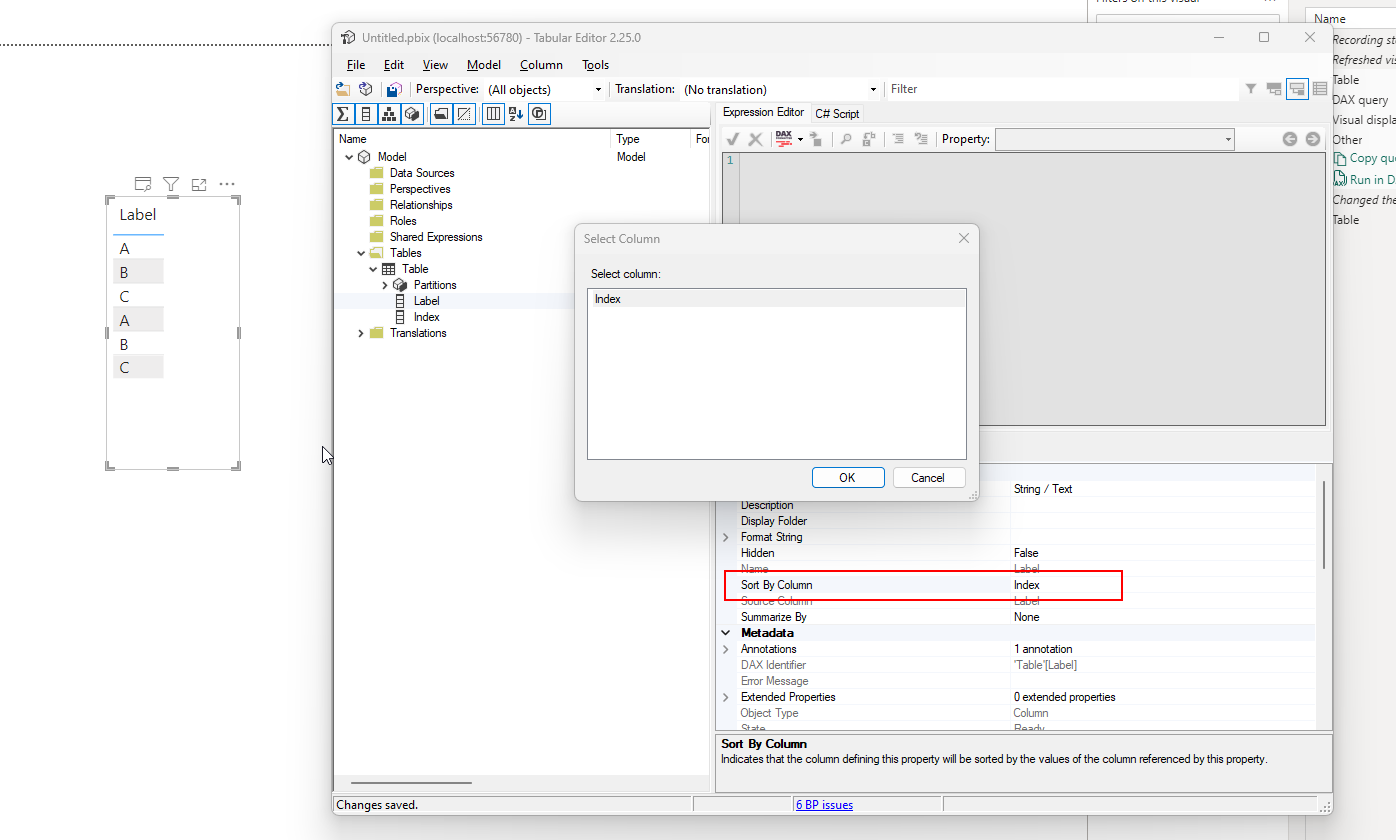Open the 6 BP issues link
This screenshot has width=1396, height=840.
click(824, 804)
